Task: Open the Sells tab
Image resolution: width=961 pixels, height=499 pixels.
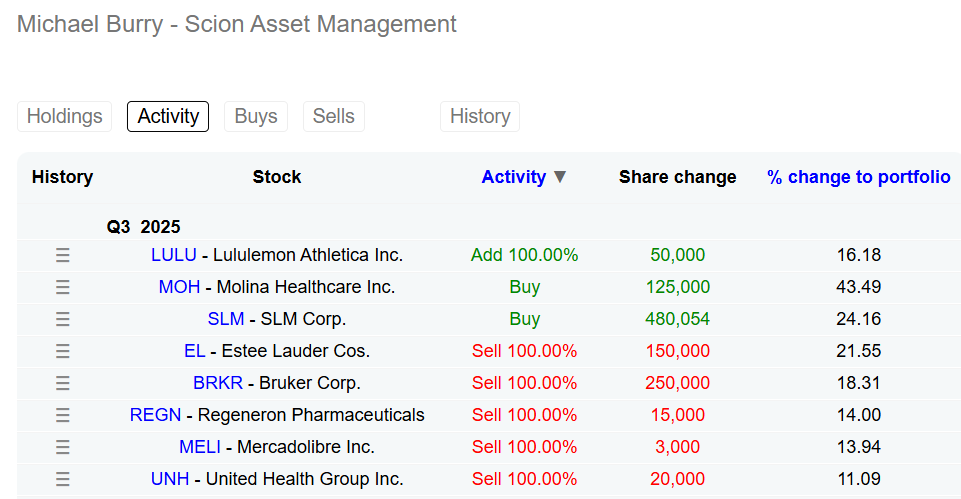Action: [333, 116]
